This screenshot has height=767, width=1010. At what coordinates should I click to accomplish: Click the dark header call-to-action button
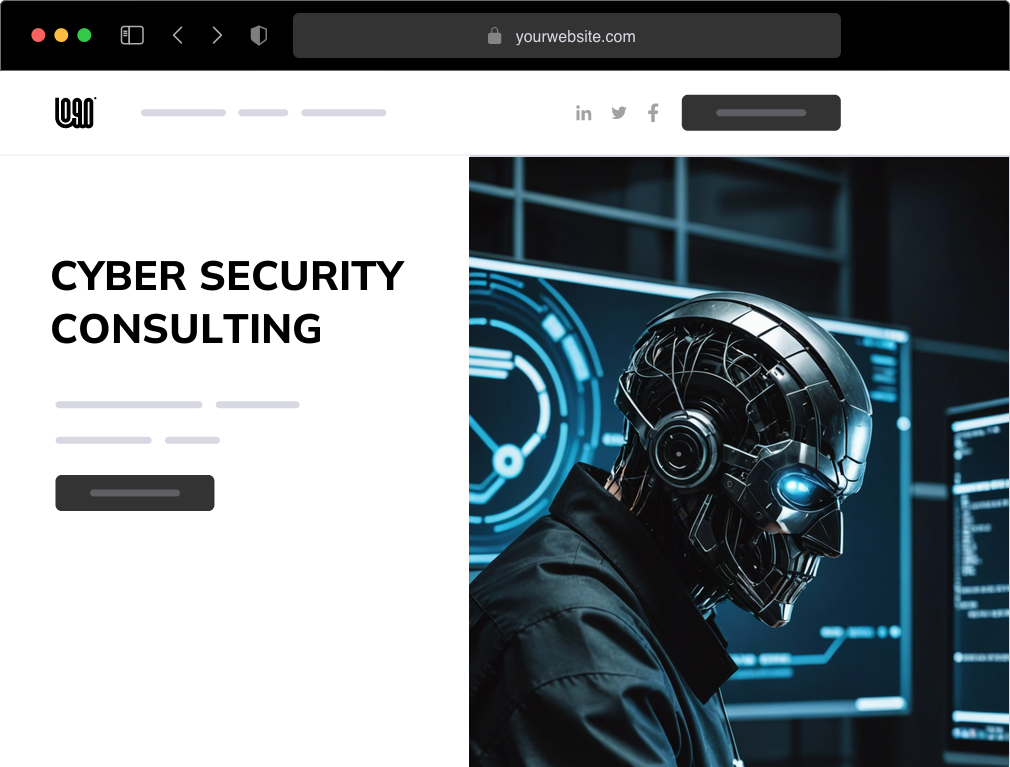[x=761, y=113]
